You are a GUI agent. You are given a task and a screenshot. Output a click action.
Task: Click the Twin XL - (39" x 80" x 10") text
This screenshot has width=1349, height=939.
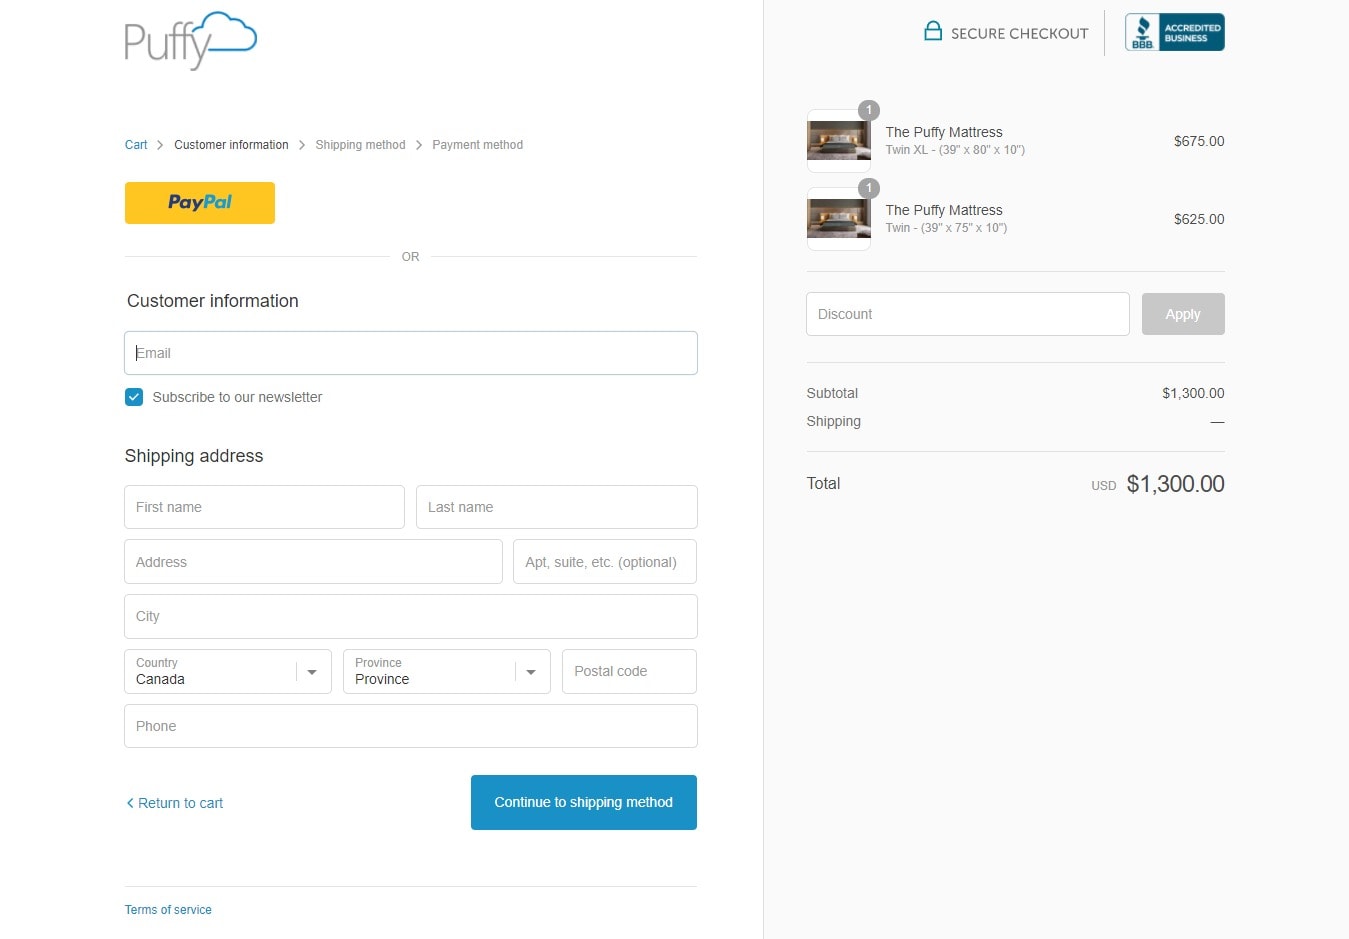click(x=955, y=150)
